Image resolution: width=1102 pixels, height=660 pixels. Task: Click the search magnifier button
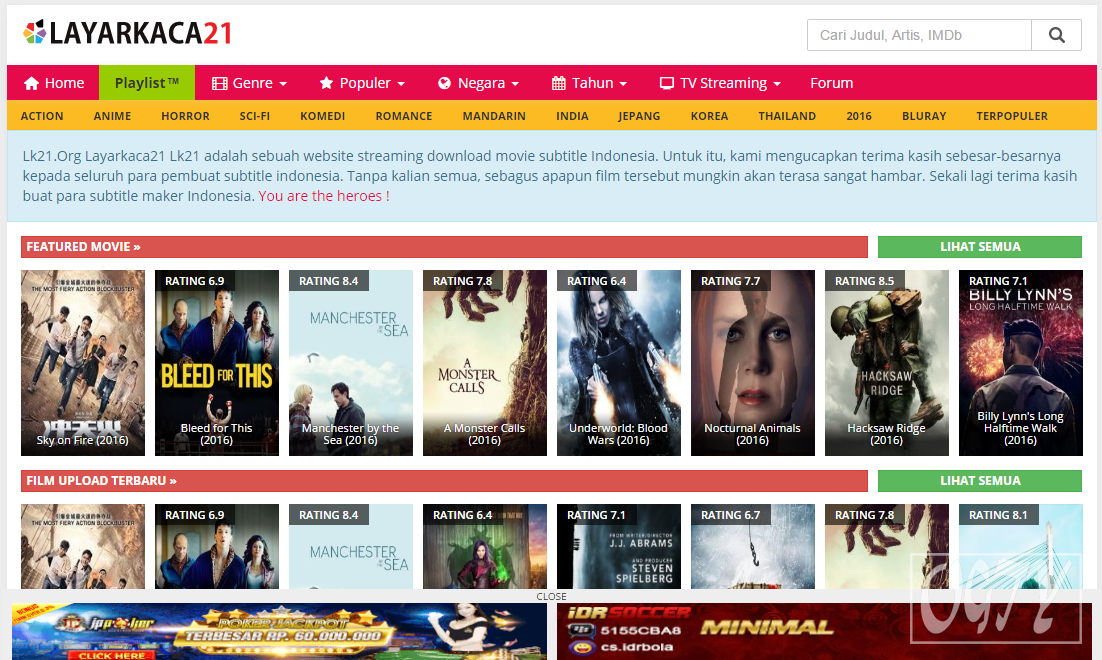(x=1056, y=35)
